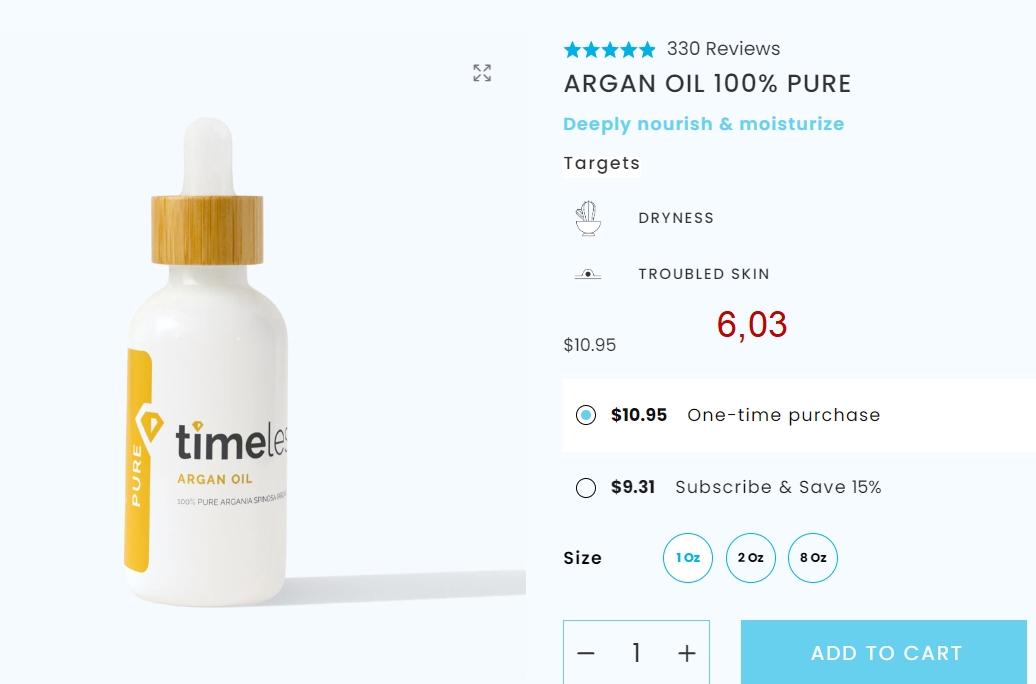This screenshot has width=1036, height=684.
Task: Click the quantity number field
Action: (x=636, y=654)
